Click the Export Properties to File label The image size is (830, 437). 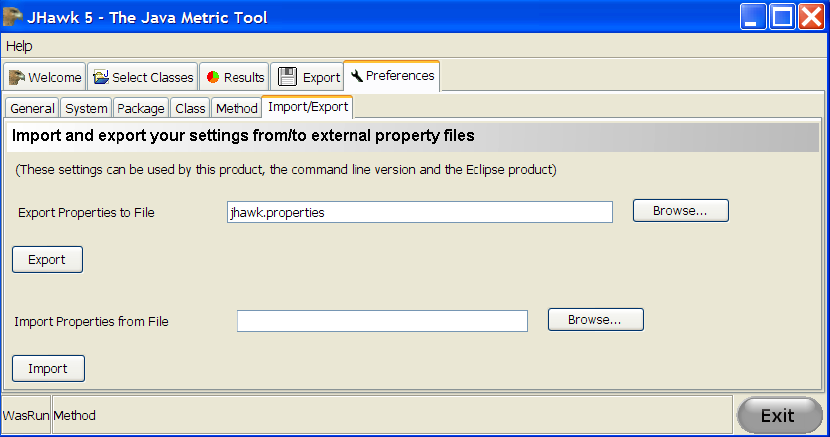tap(86, 213)
